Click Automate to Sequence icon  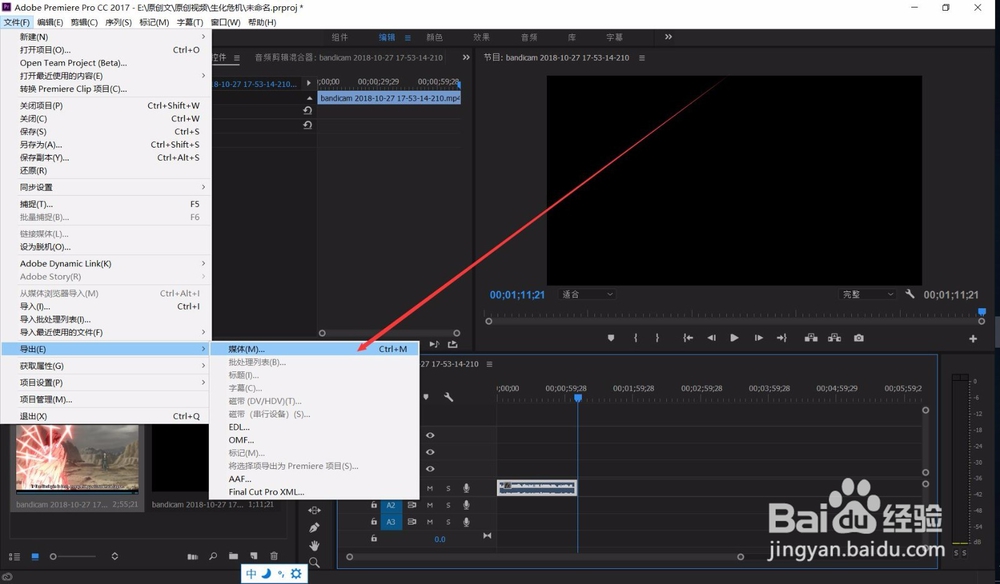coord(193,557)
